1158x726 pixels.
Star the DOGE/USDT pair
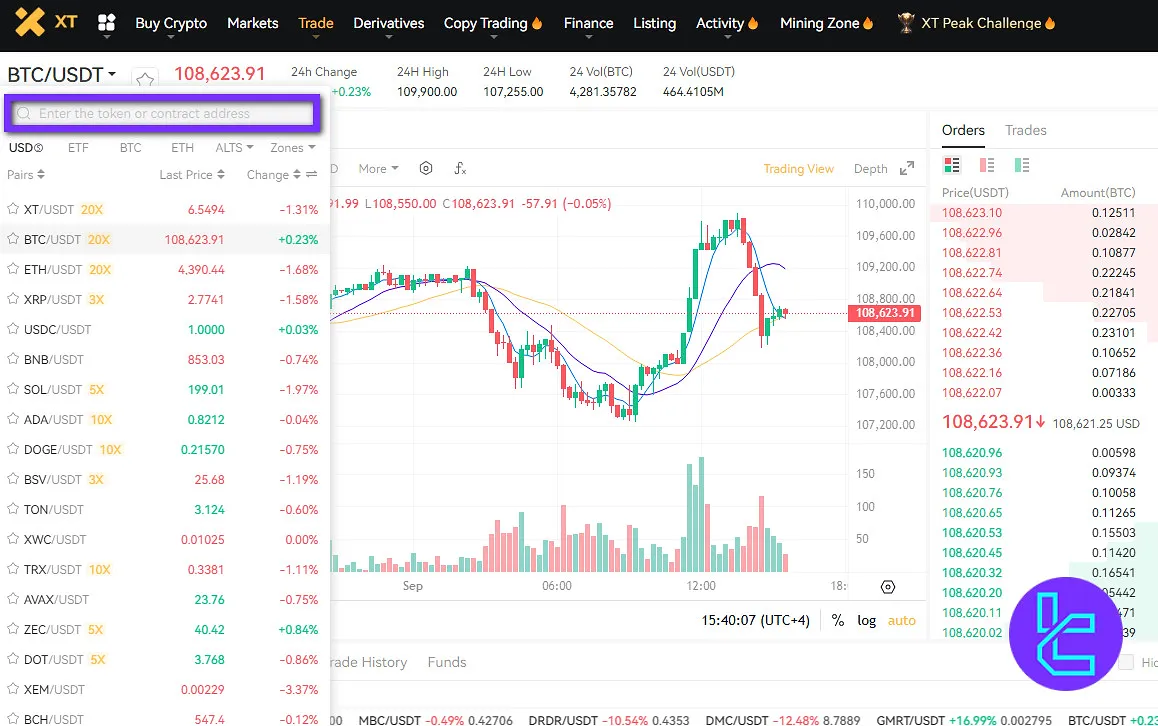pos(13,449)
